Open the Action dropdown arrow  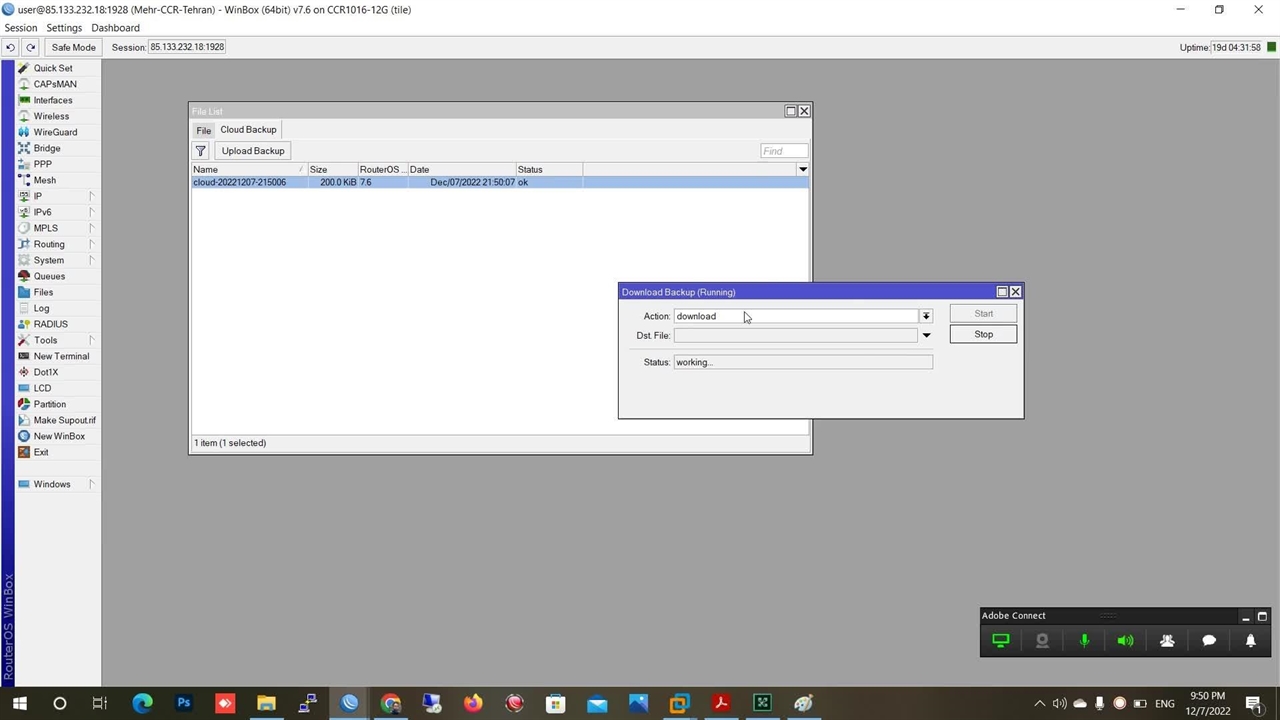pyautogui.click(x=926, y=316)
